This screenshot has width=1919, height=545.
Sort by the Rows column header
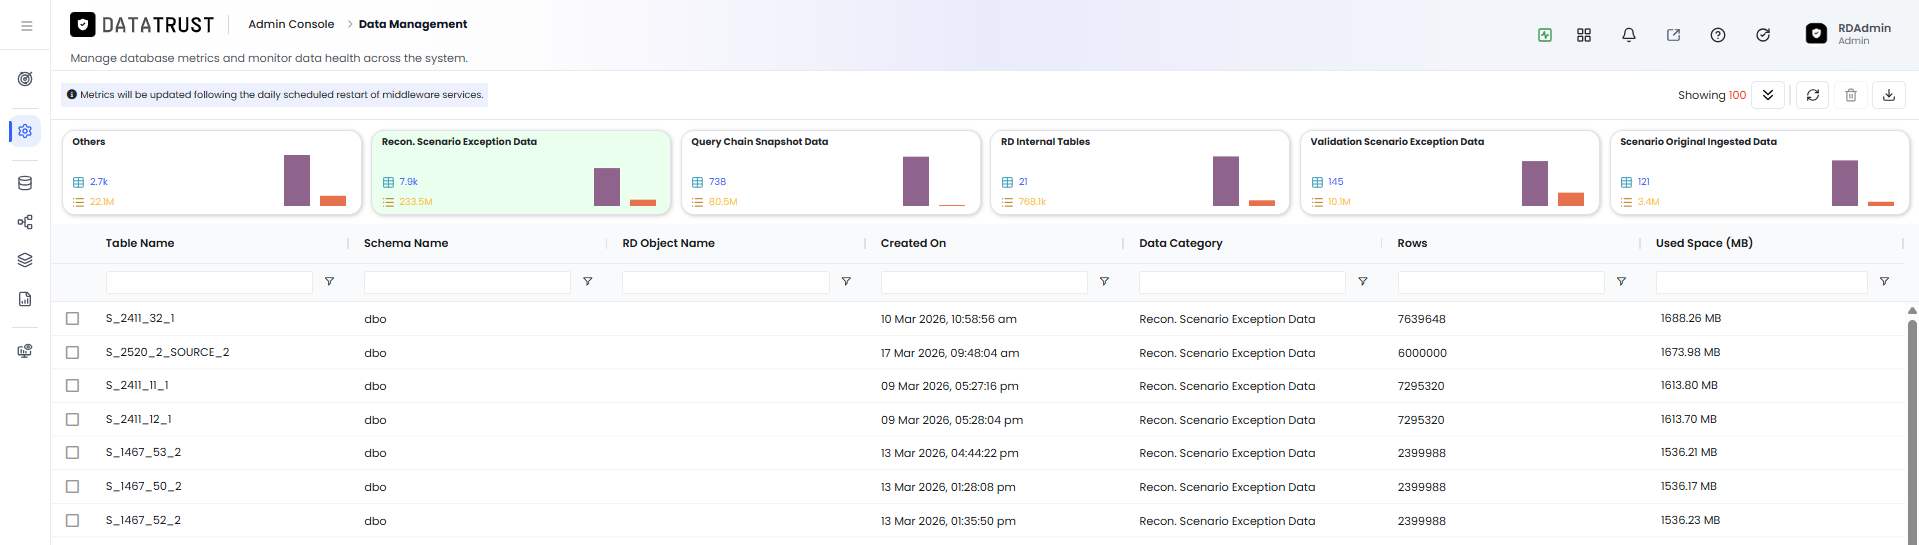click(x=1412, y=243)
